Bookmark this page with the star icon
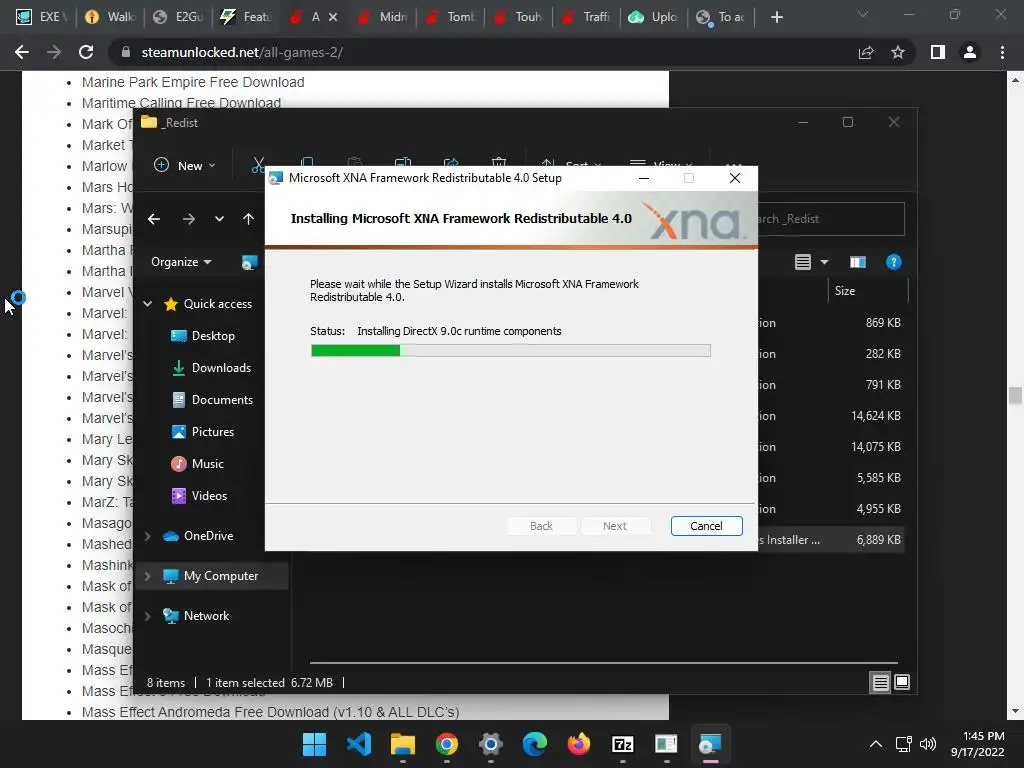Image resolution: width=1024 pixels, height=768 pixels. (898, 52)
